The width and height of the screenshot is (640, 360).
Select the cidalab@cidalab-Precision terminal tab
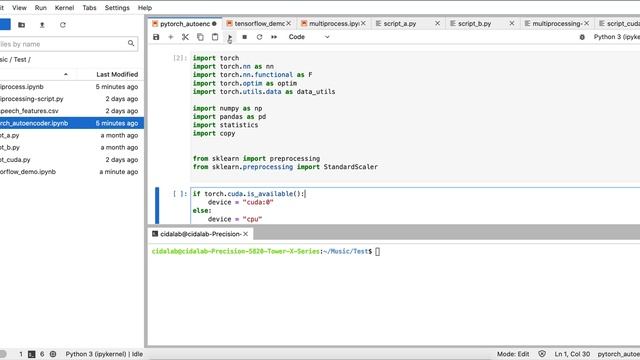pos(200,234)
